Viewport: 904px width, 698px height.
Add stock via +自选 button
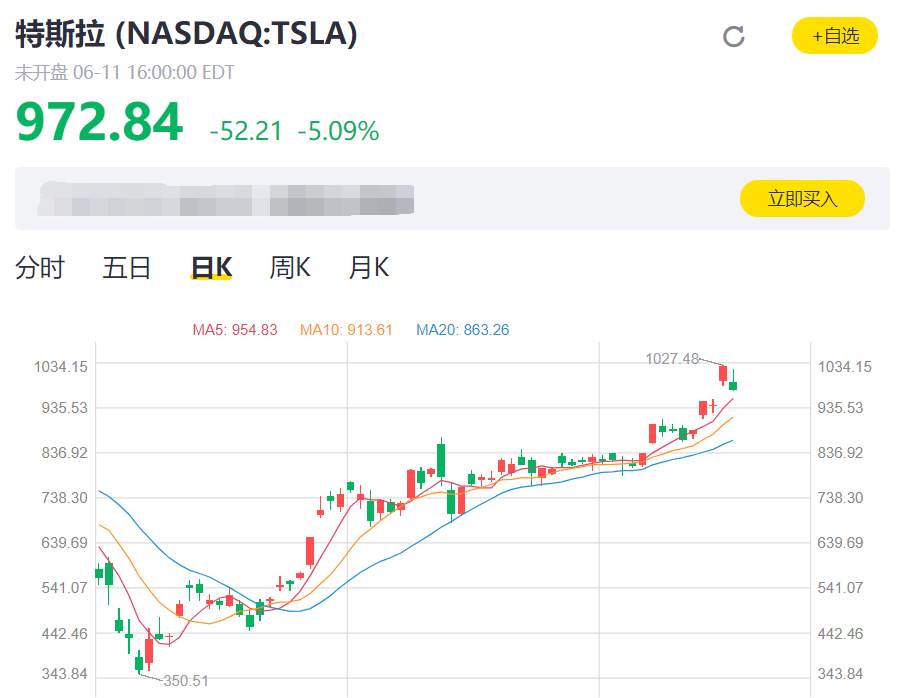pos(835,36)
